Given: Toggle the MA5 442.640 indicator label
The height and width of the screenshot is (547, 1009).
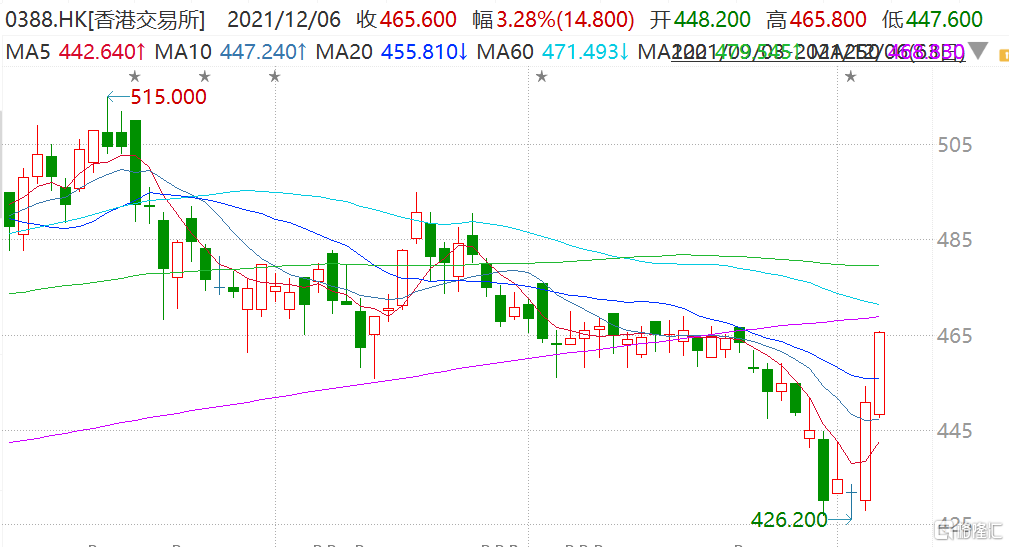Looking at the screenshot, I should pos(77,51).
